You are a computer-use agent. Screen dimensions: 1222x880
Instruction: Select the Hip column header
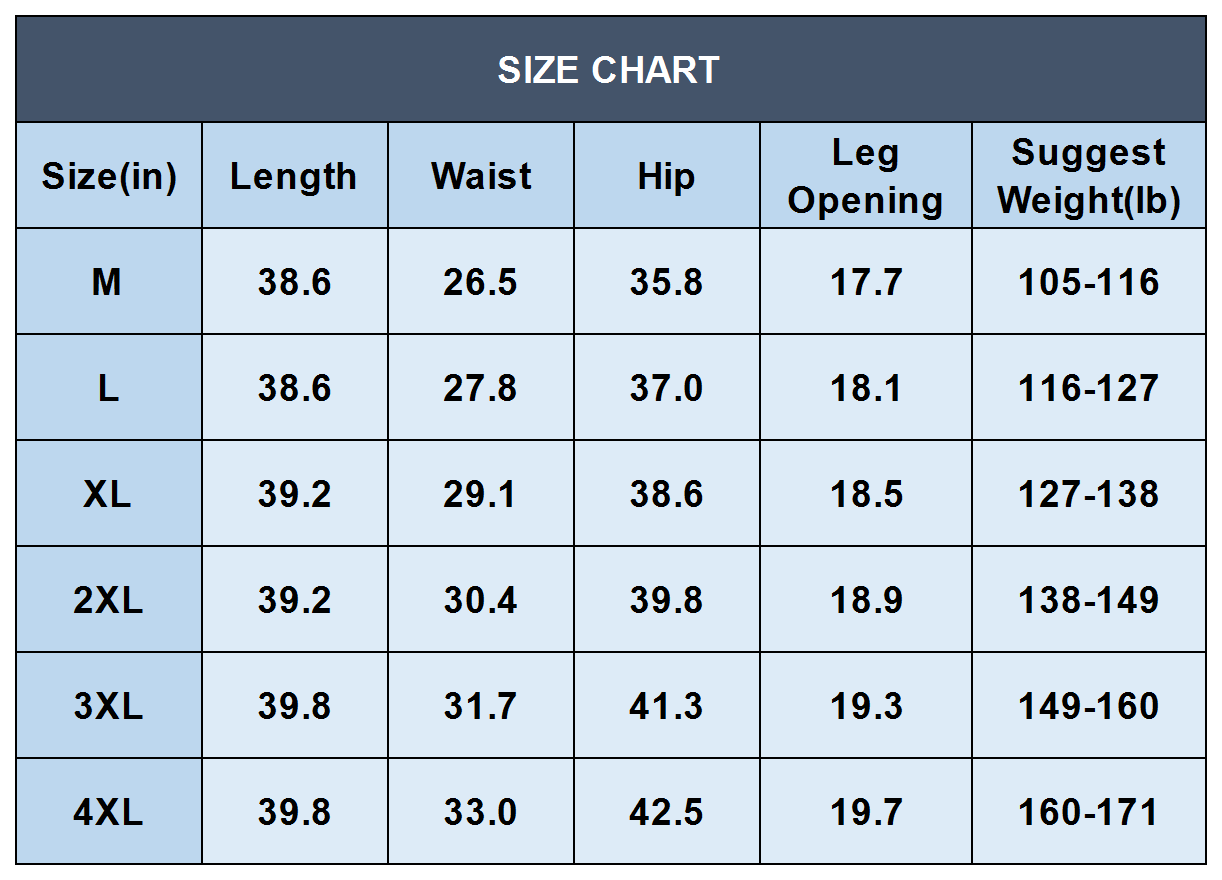point(666,177)
